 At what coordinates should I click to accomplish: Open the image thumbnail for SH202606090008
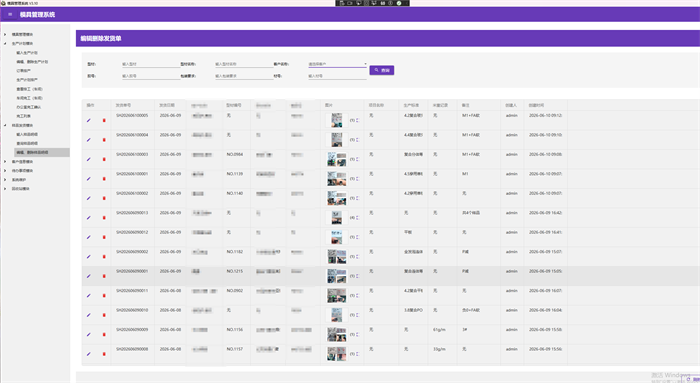[x=337, y=354]
